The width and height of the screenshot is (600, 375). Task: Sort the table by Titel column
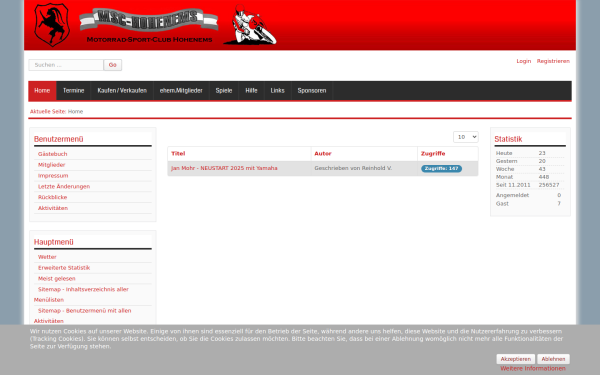(x=178, y=154)
